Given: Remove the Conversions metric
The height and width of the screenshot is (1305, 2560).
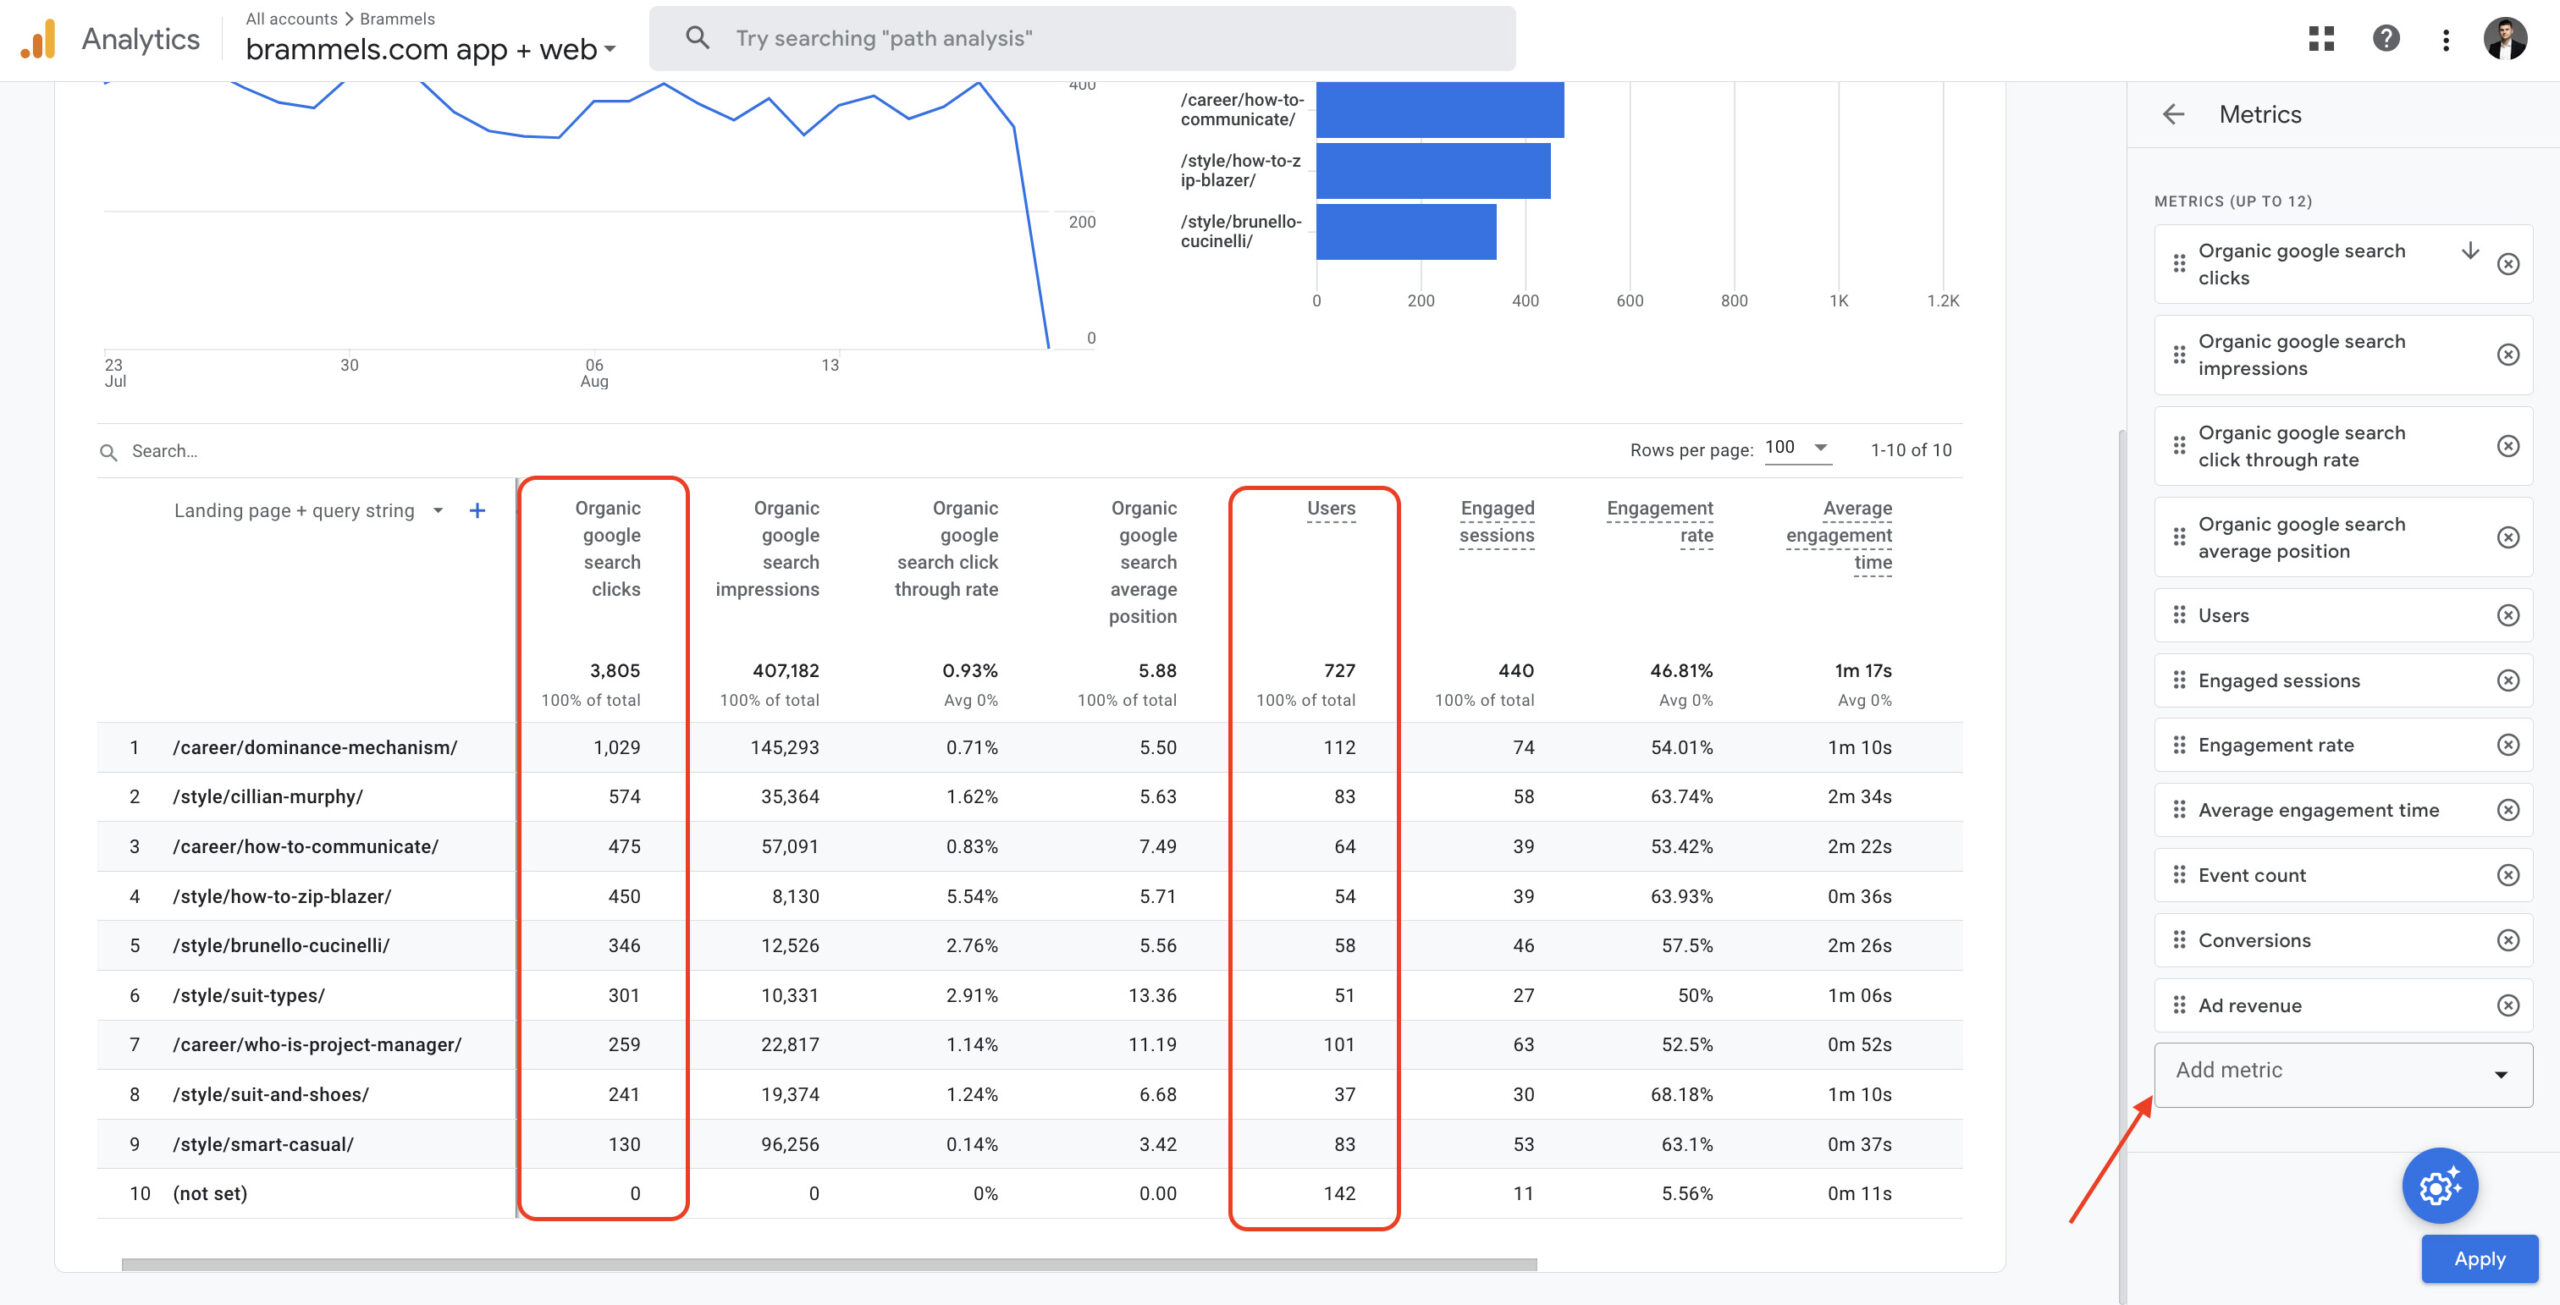Looking at the screenshot, I should tap(2507, 940).
